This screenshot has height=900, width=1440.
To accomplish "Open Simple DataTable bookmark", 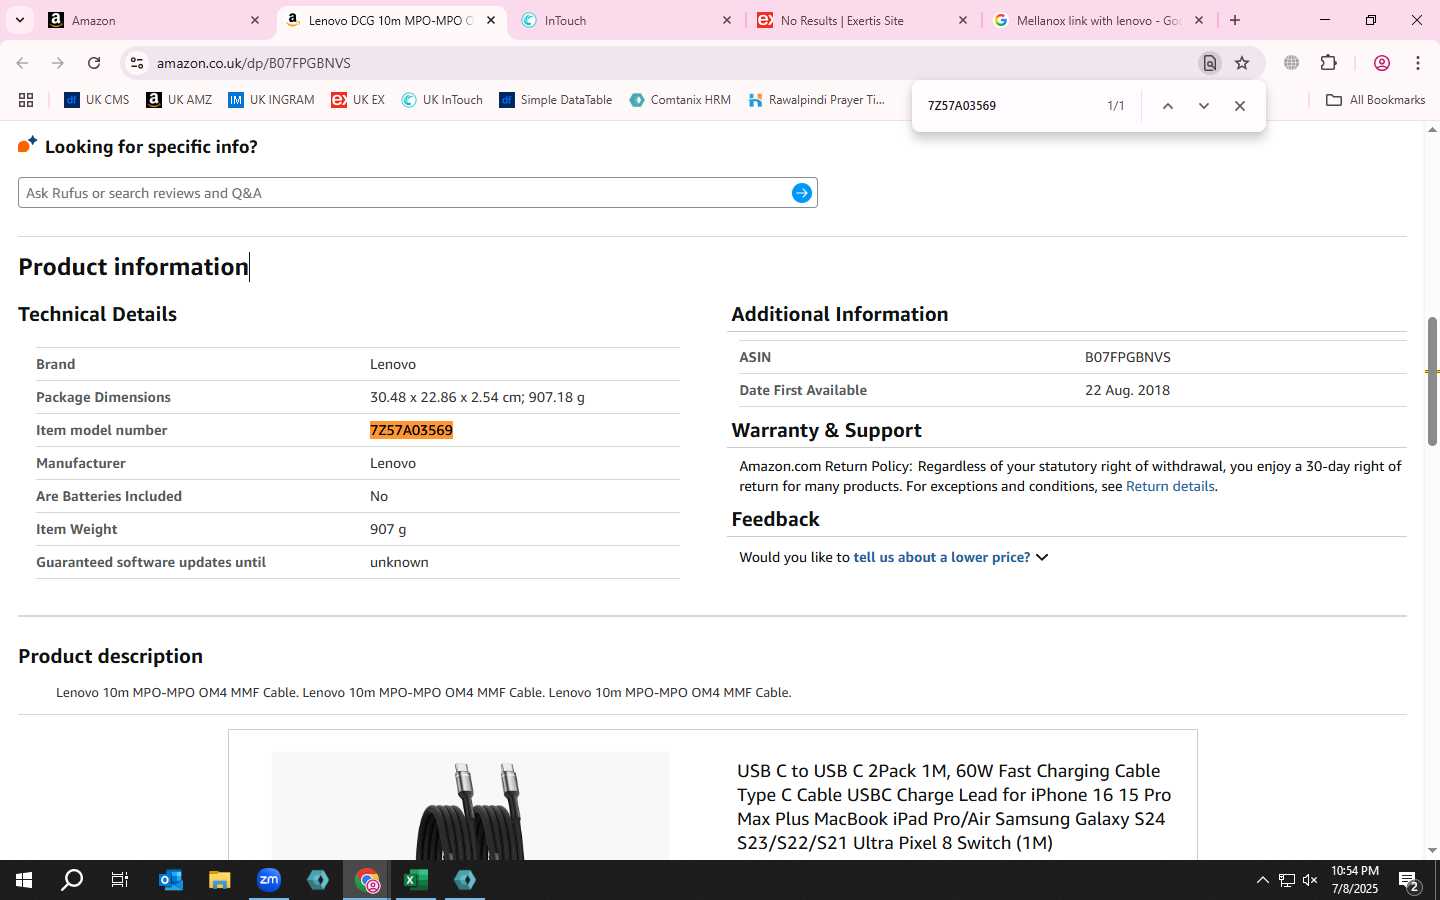I will [x=556, y=100].
